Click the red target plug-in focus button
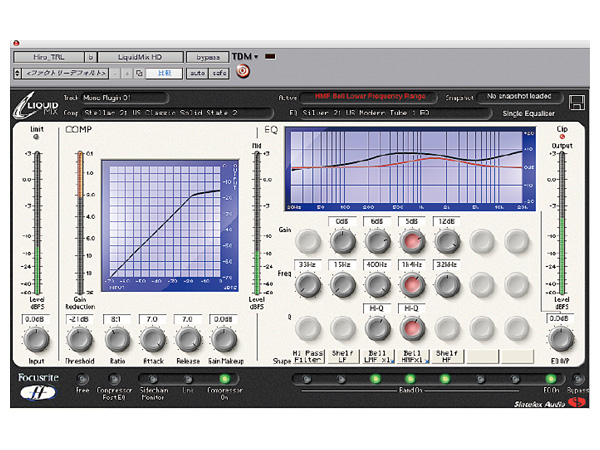 click(x=243, y=71)
